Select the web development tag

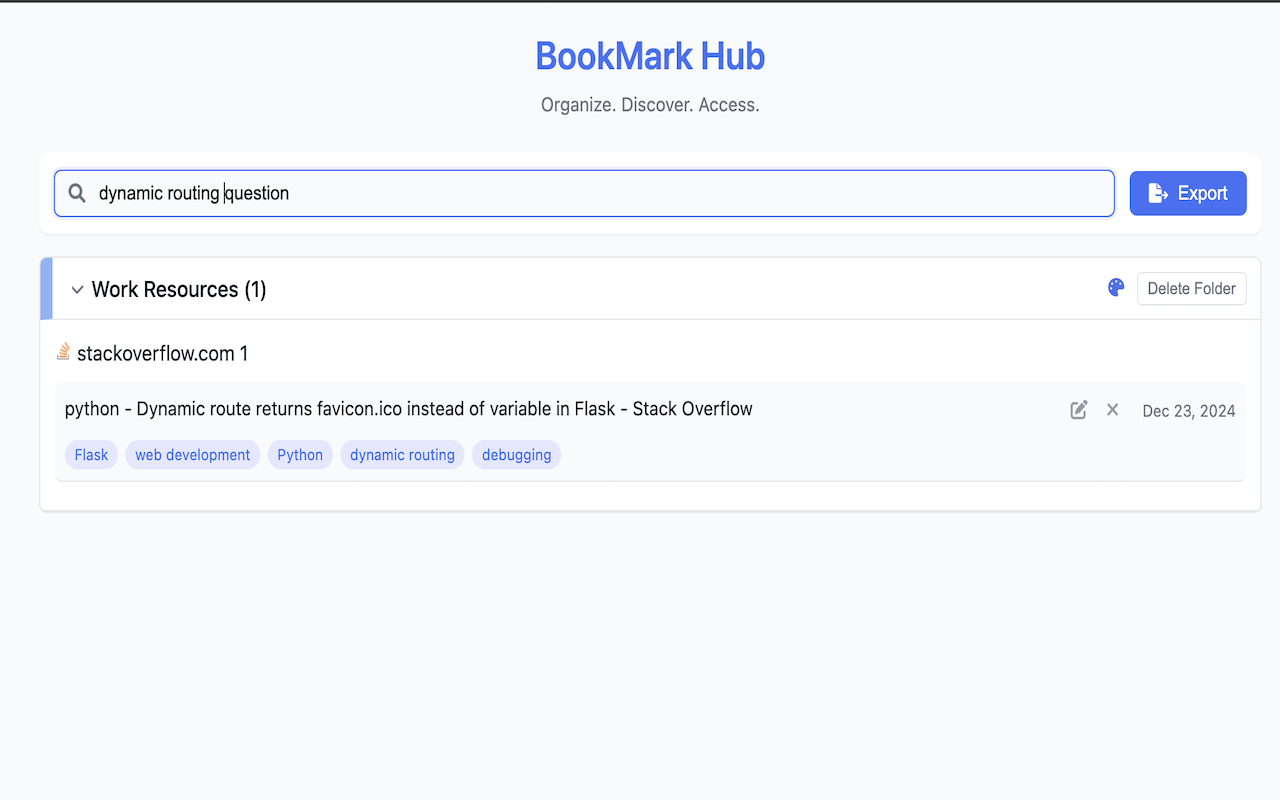coord(192,454)
